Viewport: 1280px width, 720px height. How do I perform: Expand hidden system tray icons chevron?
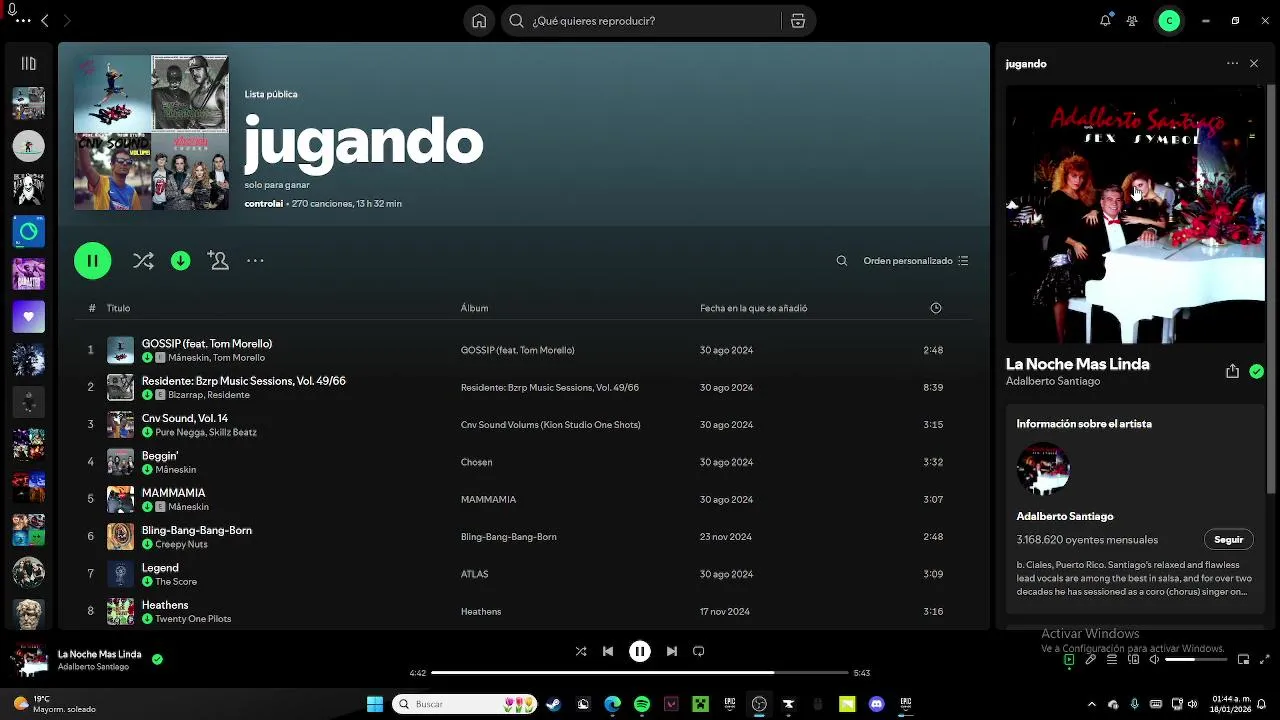point(1091,704)
